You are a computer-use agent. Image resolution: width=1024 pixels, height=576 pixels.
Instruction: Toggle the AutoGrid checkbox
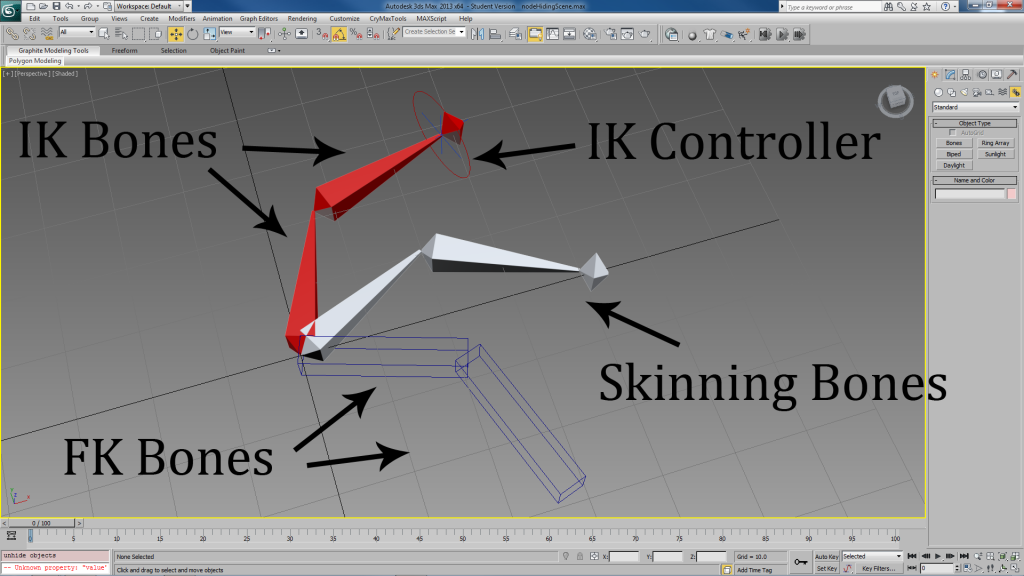(951, 132)
